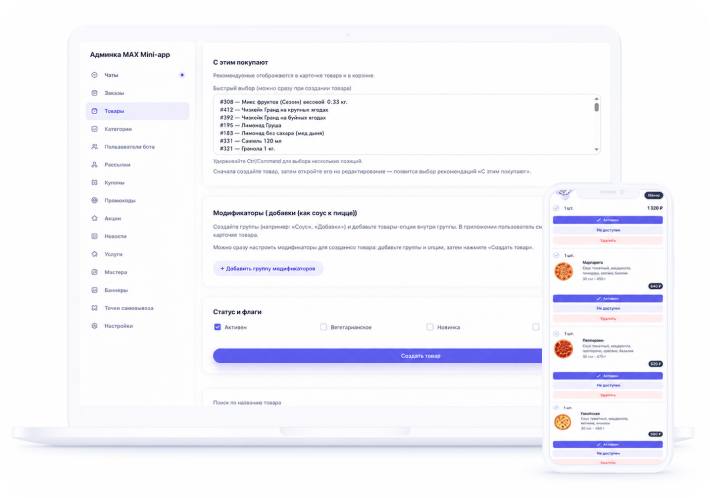Viewport: 710px width, 498px height.
Task: Click the Создать товар button
Action: (378, 356)
